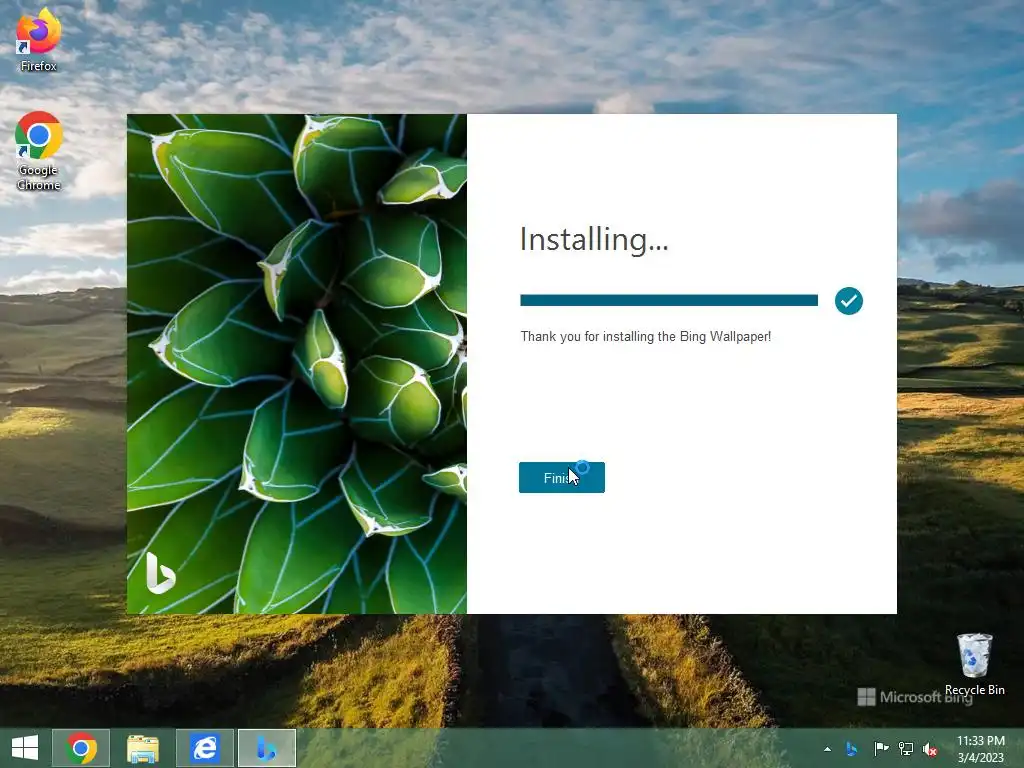Open Action Center flag icon
The width and height of the screenshot is (1024, 768).
[x=881, y=748]
